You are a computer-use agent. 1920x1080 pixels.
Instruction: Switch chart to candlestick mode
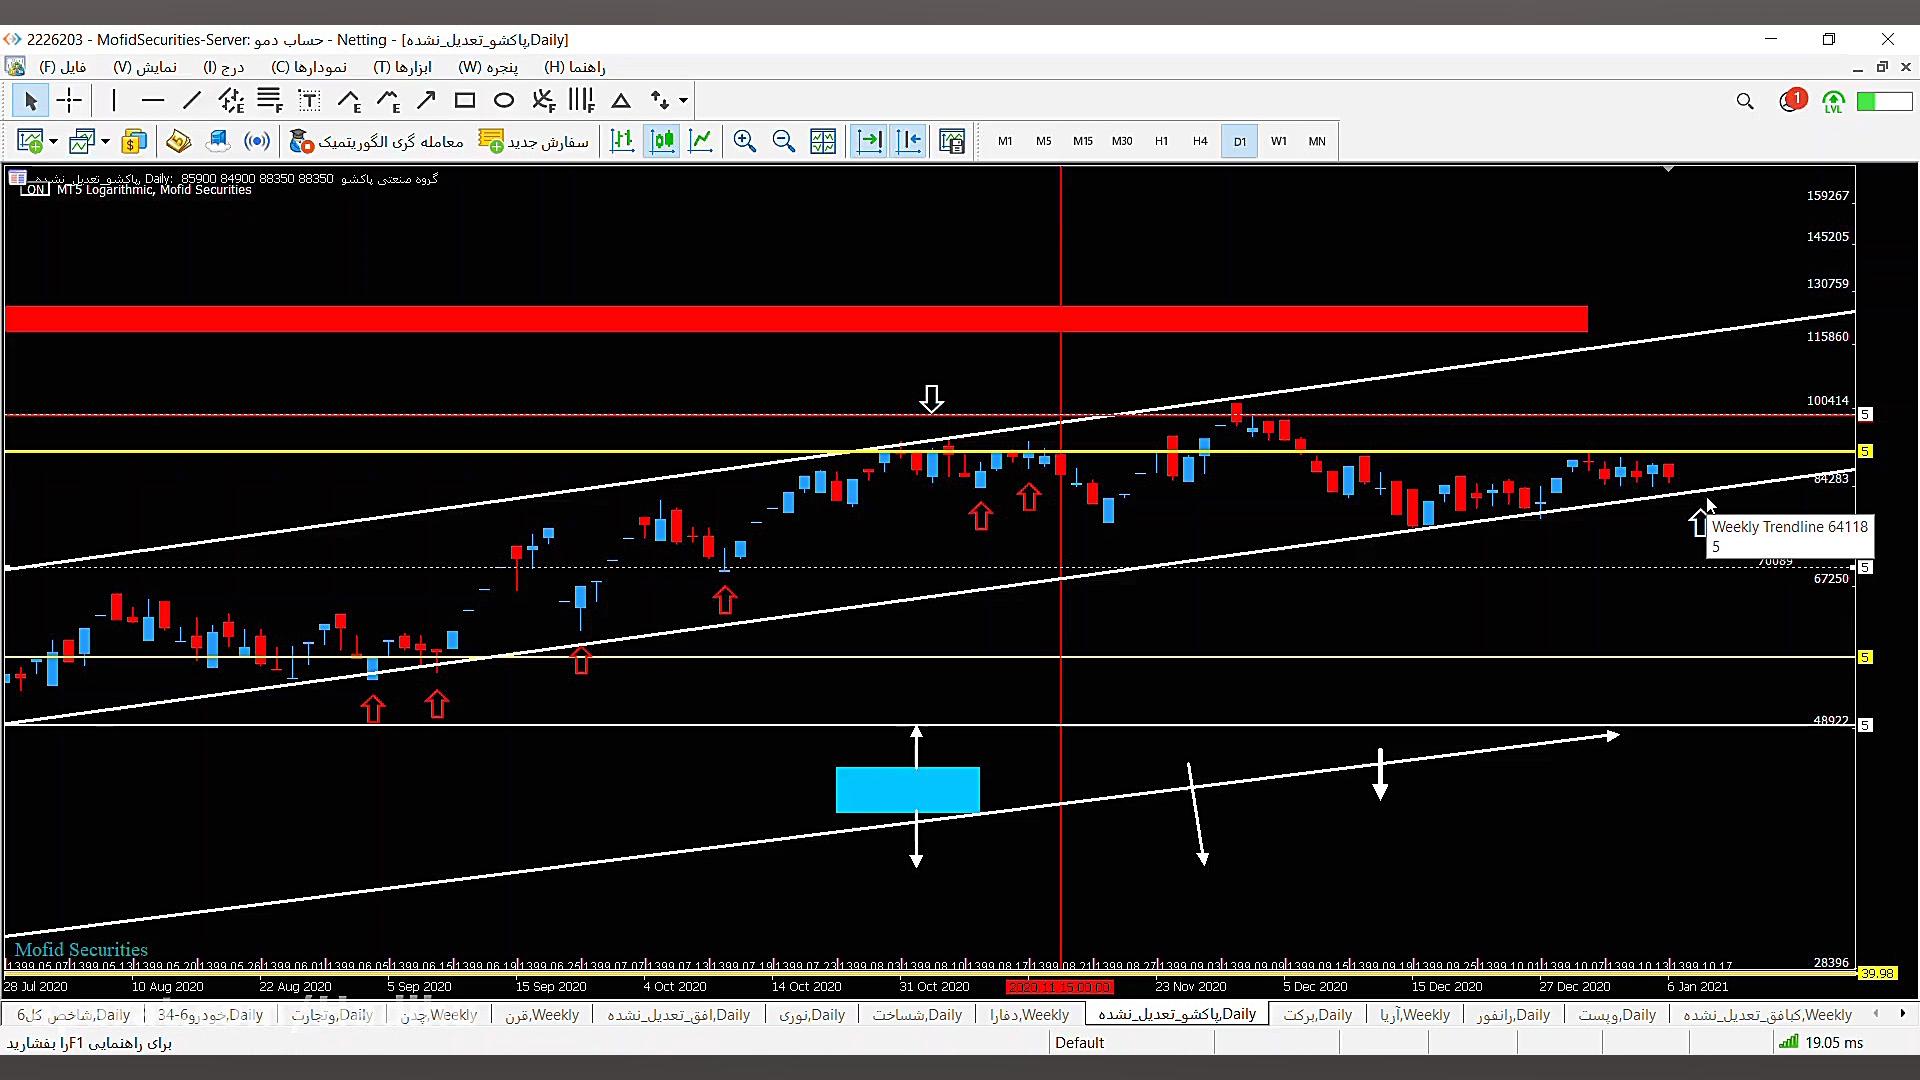pyautogui.click(x=662, y=141)
